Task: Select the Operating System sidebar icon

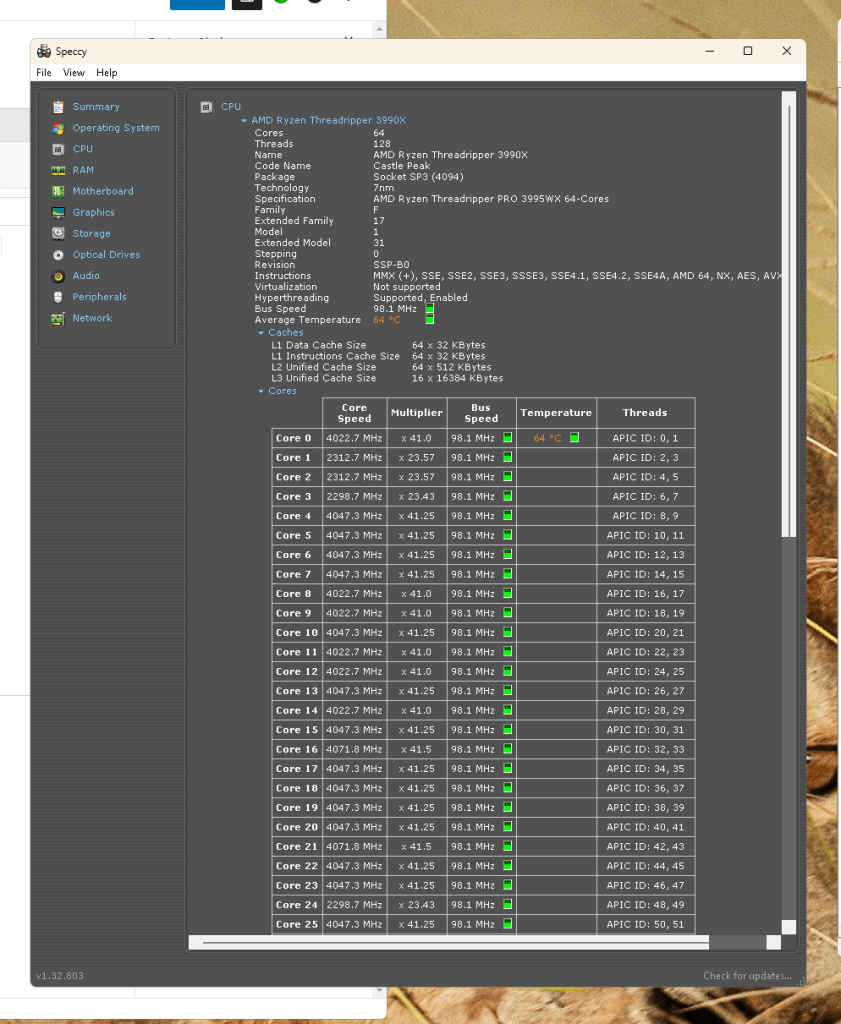Action: (58, 128)
